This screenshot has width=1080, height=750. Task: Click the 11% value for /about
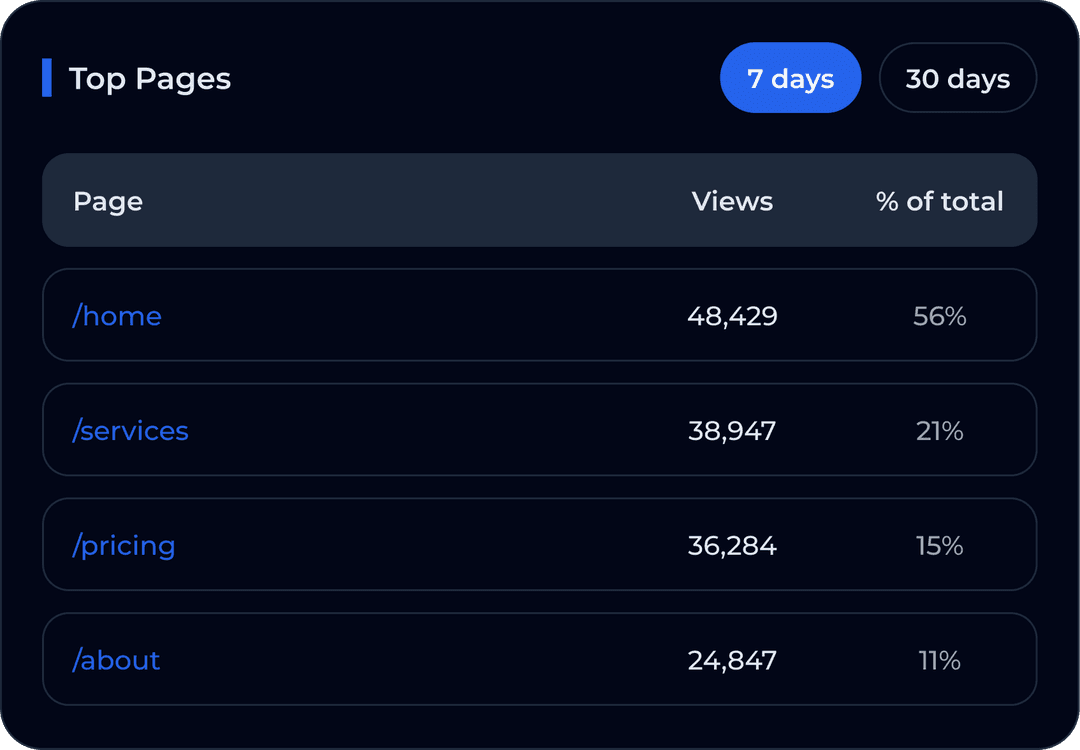coord(940,660)
